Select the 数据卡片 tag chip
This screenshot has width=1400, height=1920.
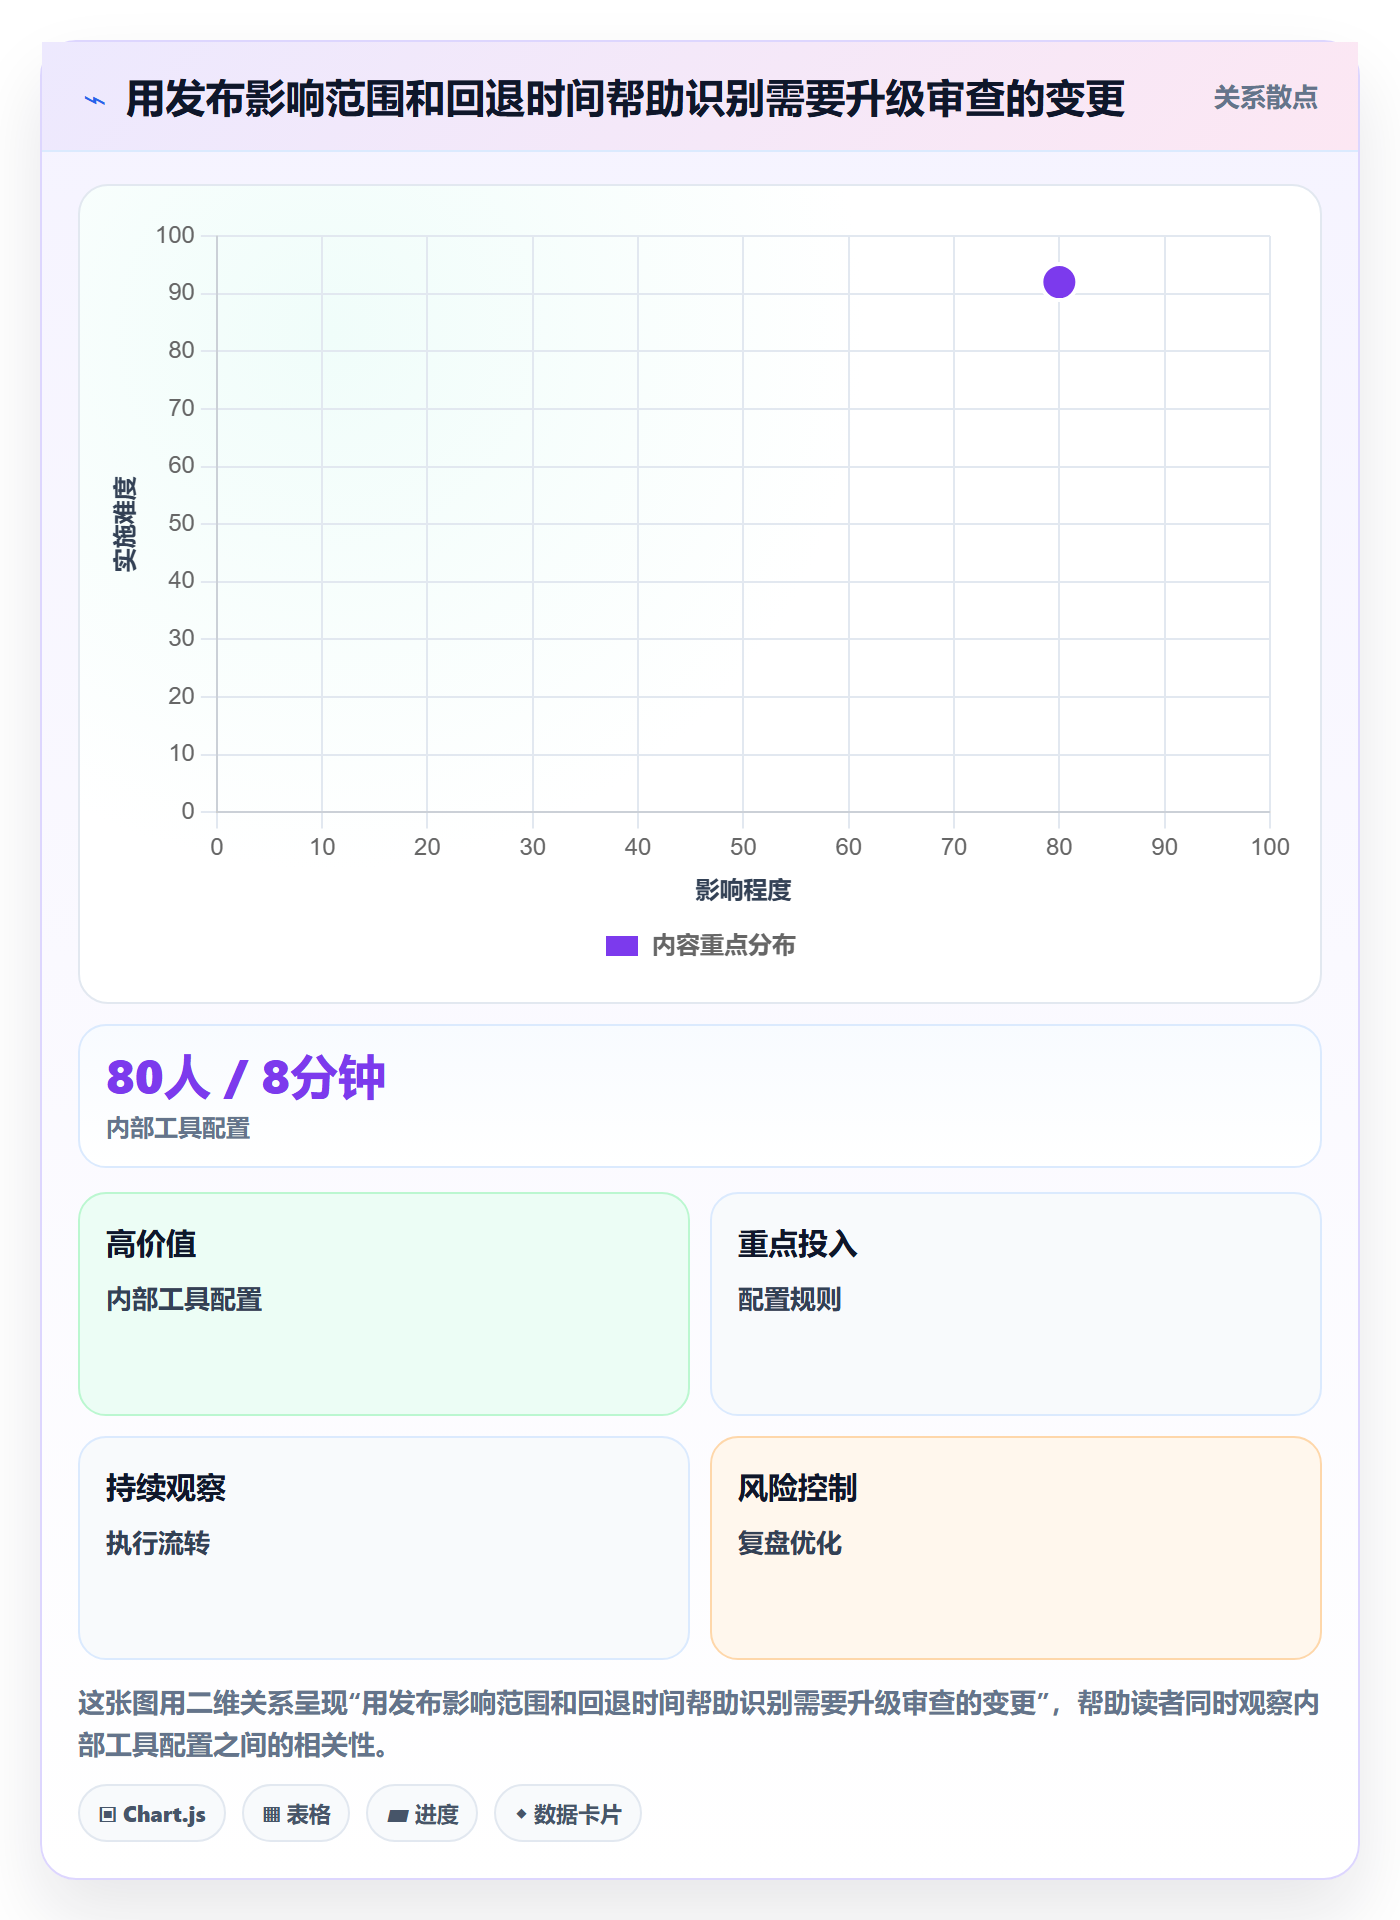pyautogui.click(x=568, y=1814)
